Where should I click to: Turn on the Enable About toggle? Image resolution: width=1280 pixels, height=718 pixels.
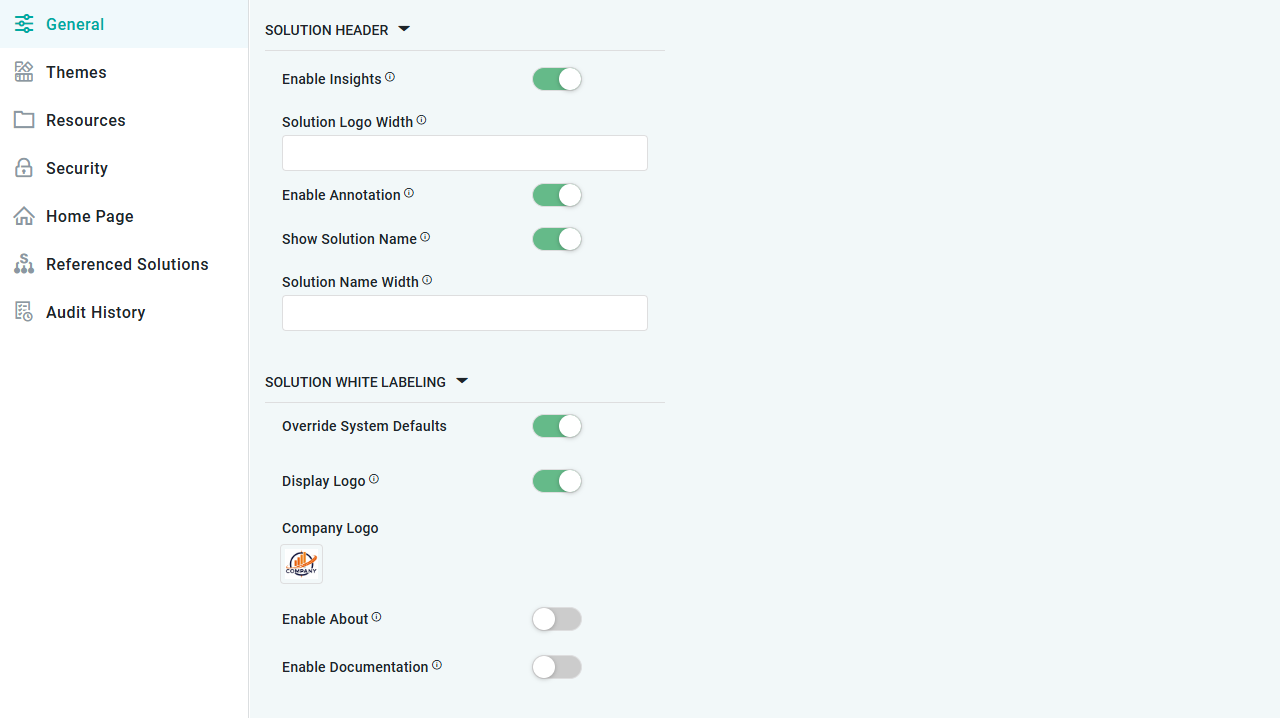[x=557, y=619]
